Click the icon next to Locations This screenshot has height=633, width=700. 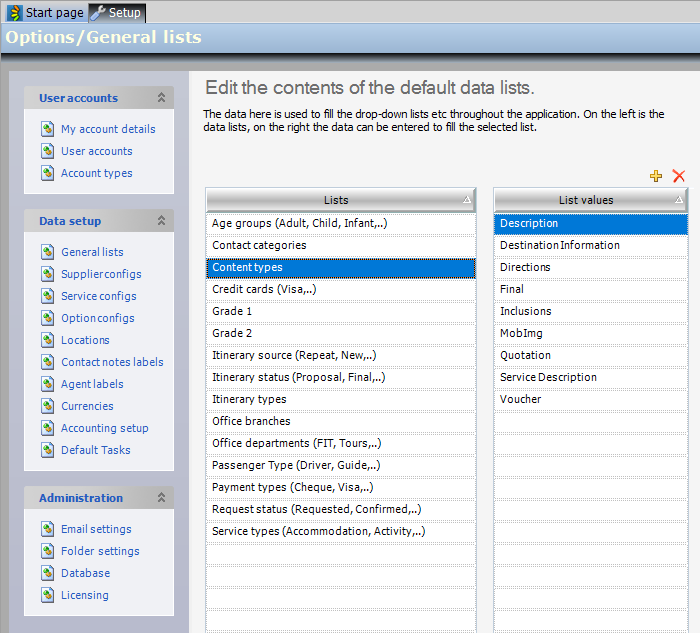[x=47, y=340]
